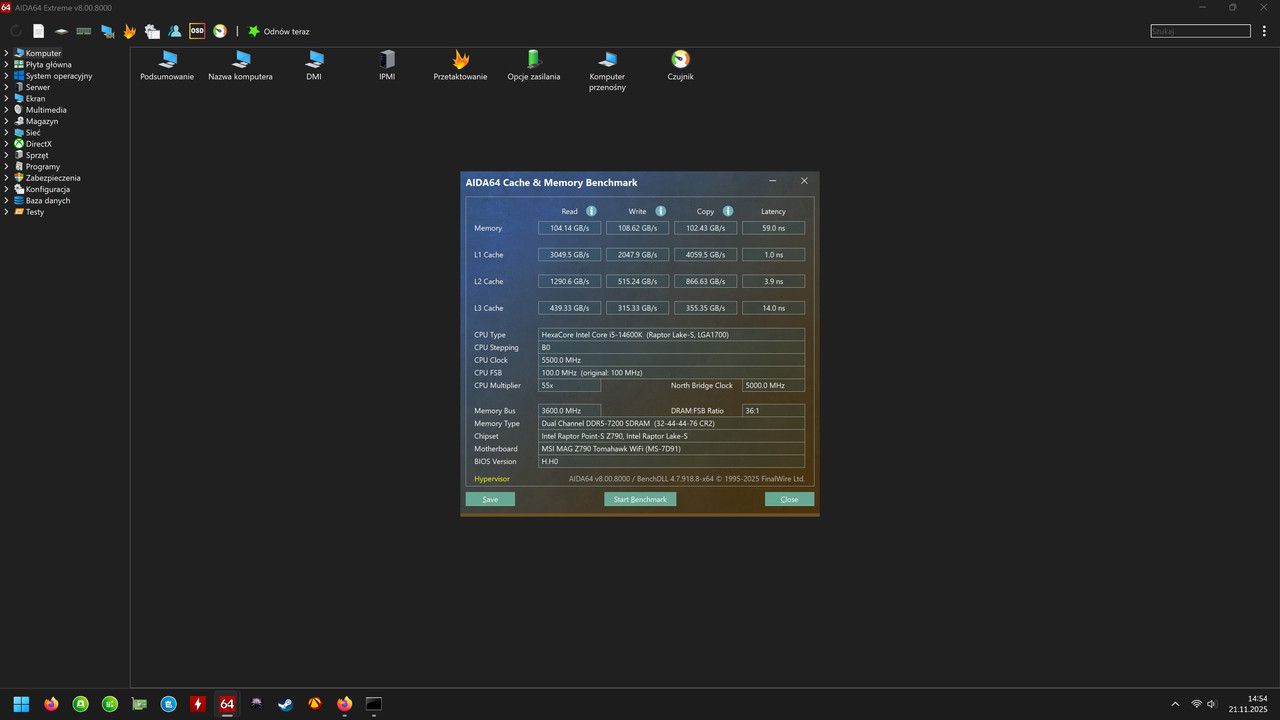Select Konfiguracja in the sidebar tree
Viewport: 1280px width, 720px height.
click(47, 189)
